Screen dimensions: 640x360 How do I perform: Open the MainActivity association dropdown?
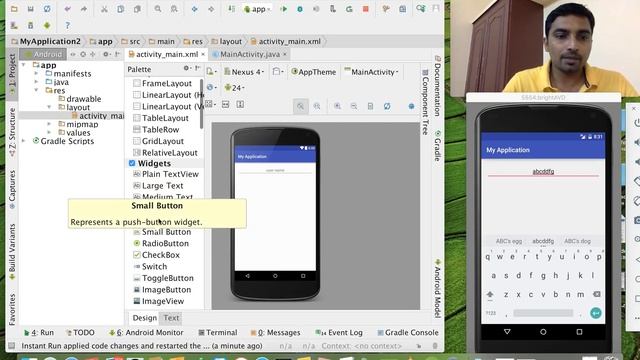click(371, 72)
